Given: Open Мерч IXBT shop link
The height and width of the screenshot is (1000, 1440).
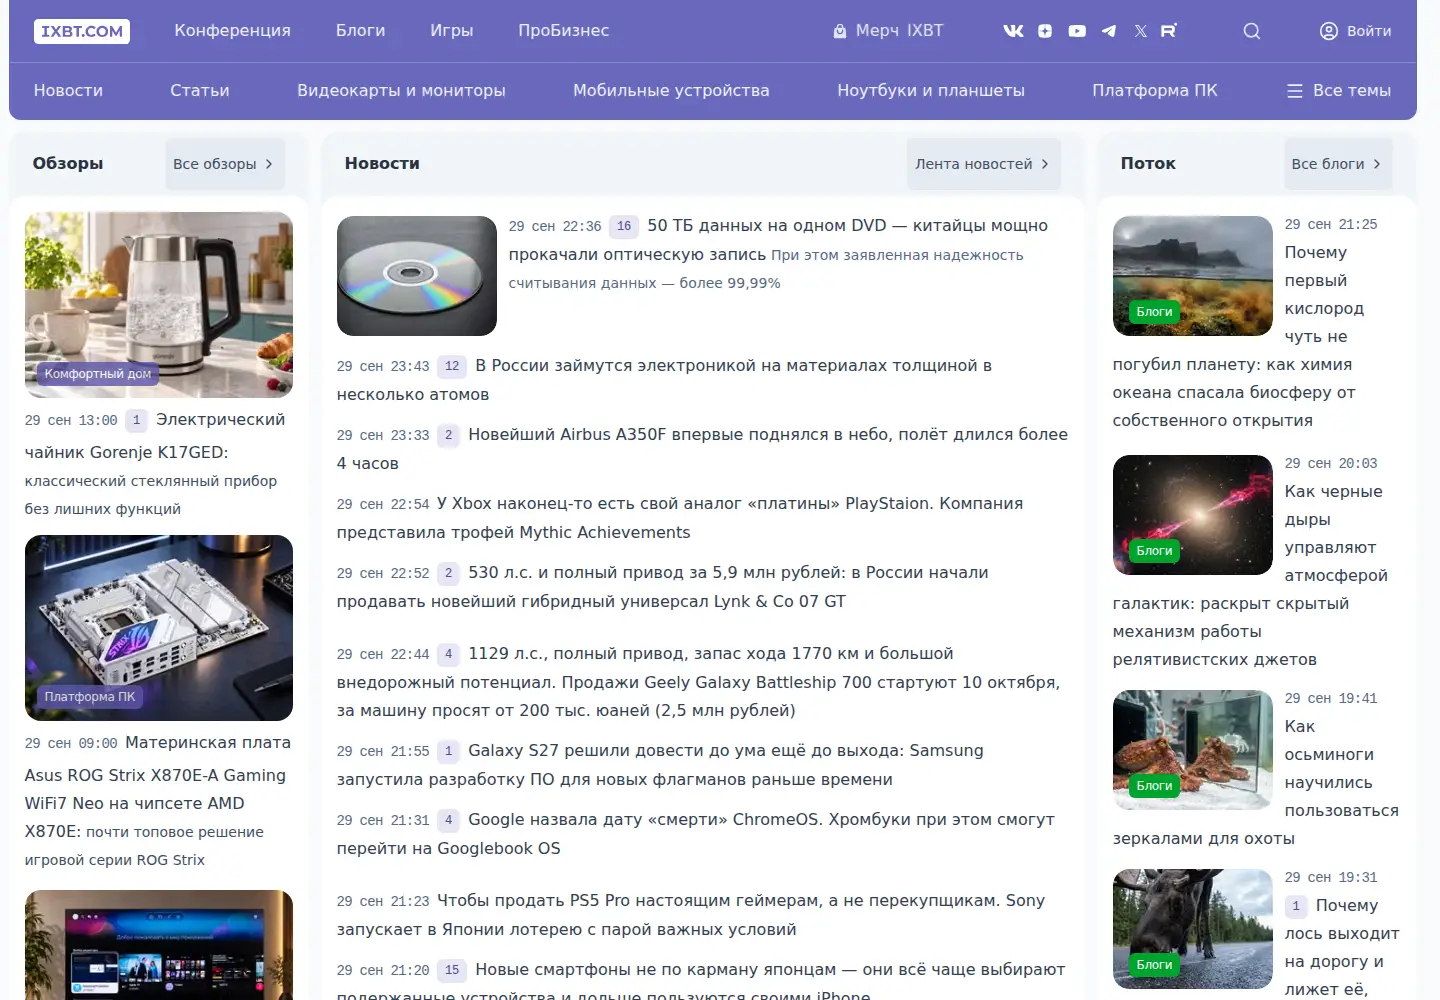Looking at the screenshot, I should tap(888, 31).
